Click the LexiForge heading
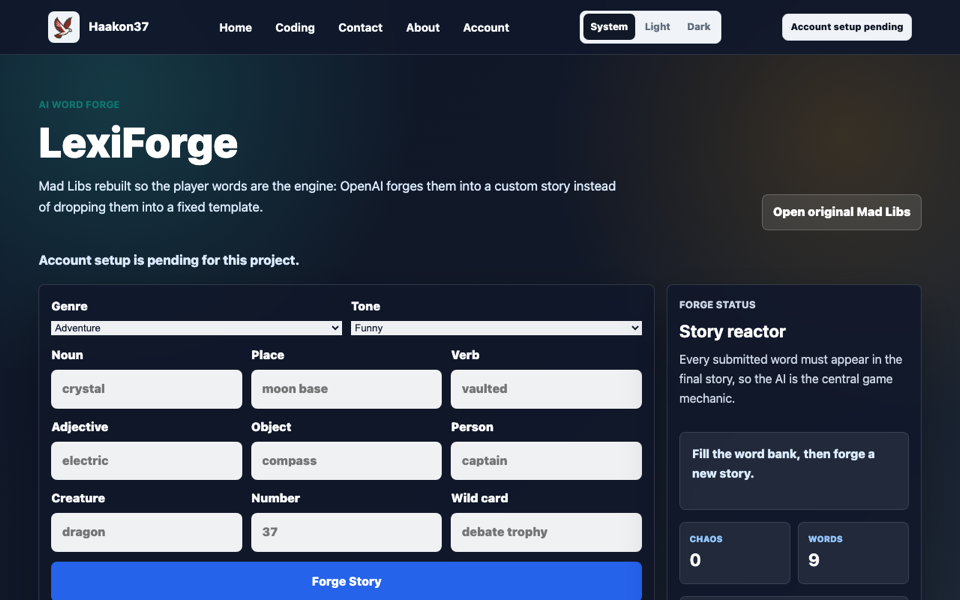Image resolution: width=960 pixels, height=600 pixels. point(138,143)
